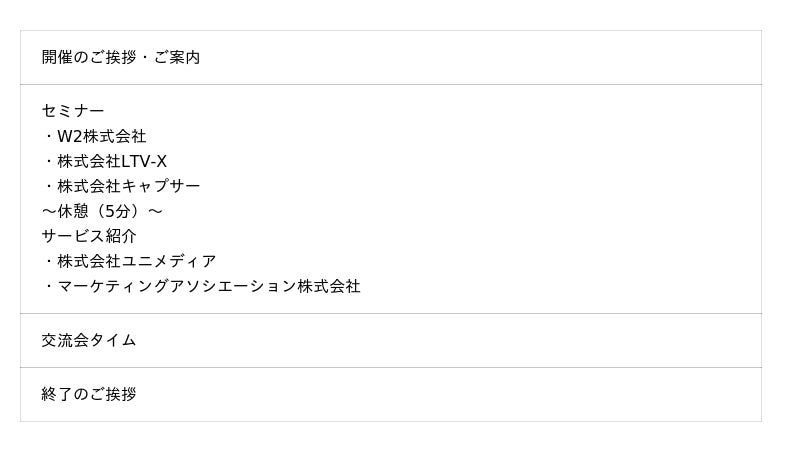Click 株式会社 ending the マーケティングアソシエーション line

coord(328,286)
